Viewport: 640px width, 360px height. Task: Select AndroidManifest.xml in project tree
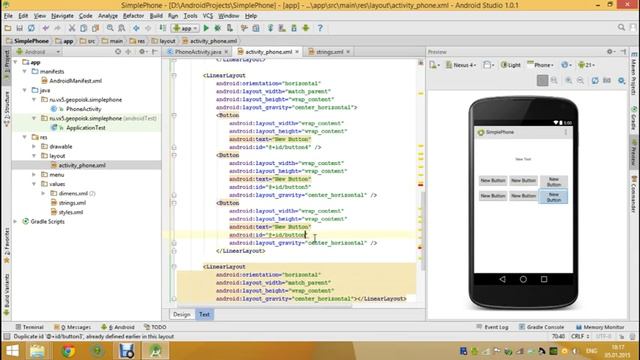point(76,81)
